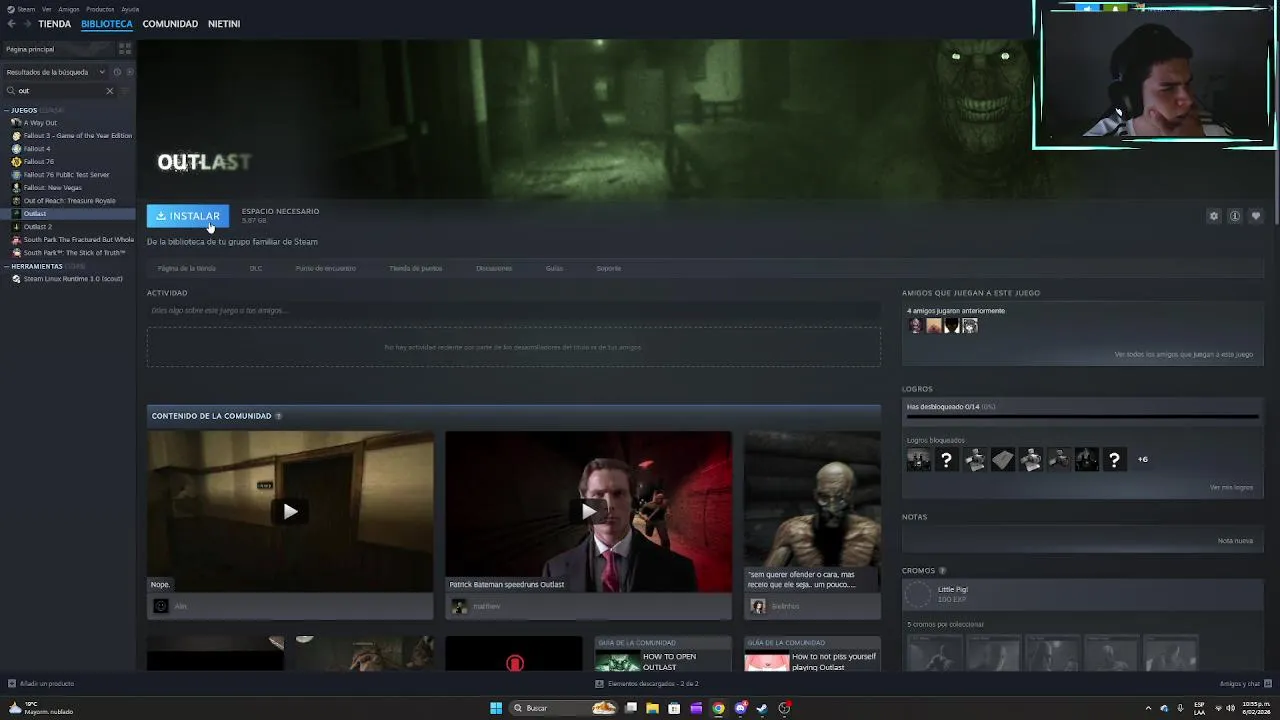Open the COMUNIDAD tab
Screen dimensions: 1280x720
[170, 24]
